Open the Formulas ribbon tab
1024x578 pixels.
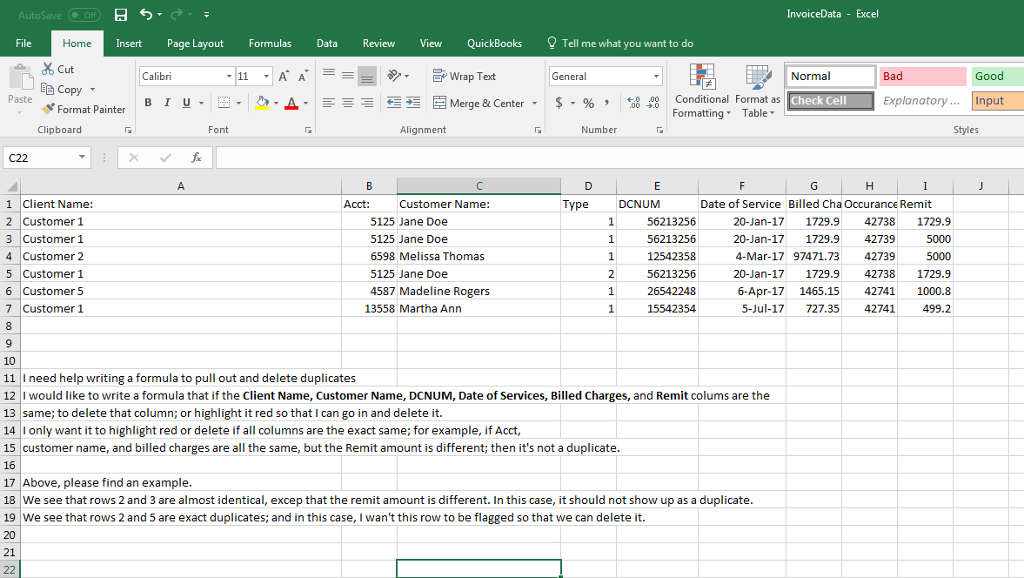click(269, 44)
